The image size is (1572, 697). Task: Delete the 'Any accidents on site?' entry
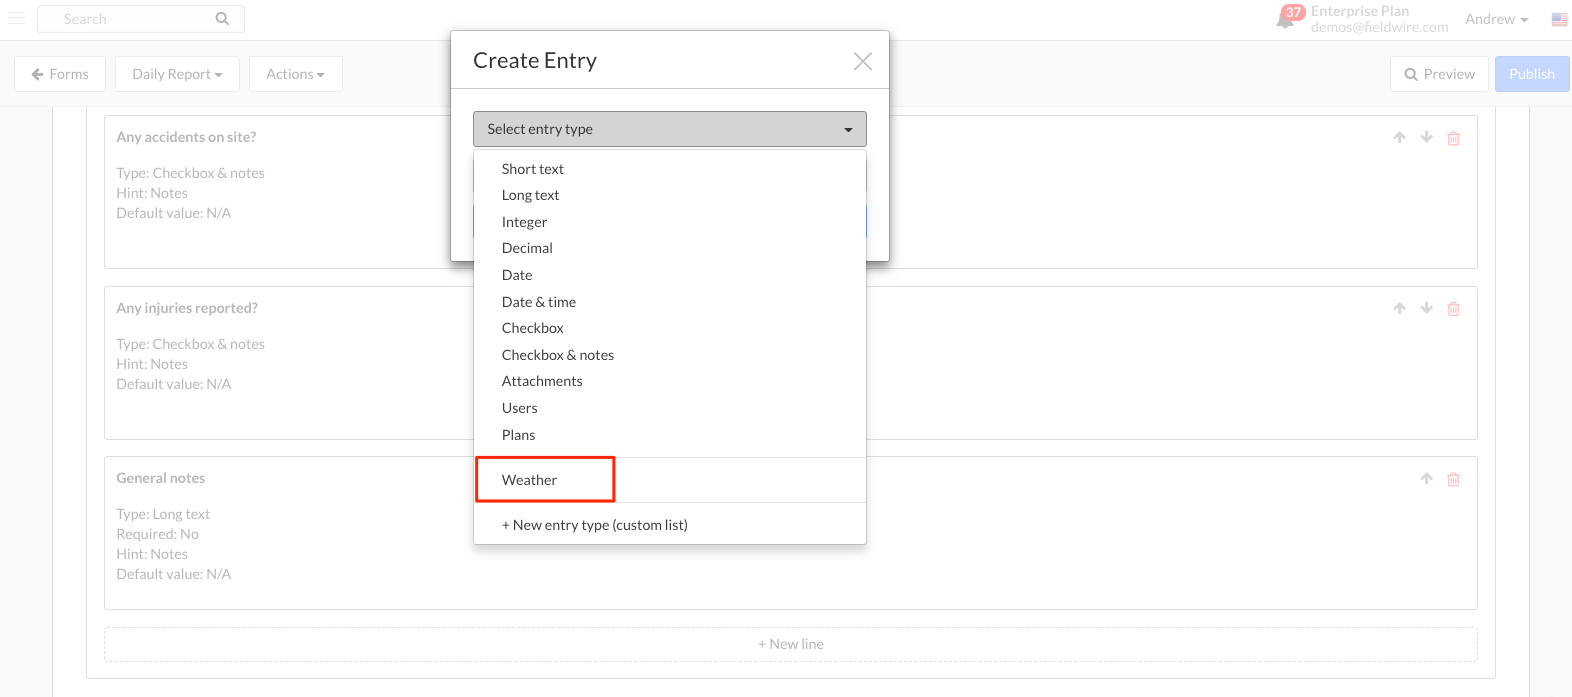point(1453,138)
